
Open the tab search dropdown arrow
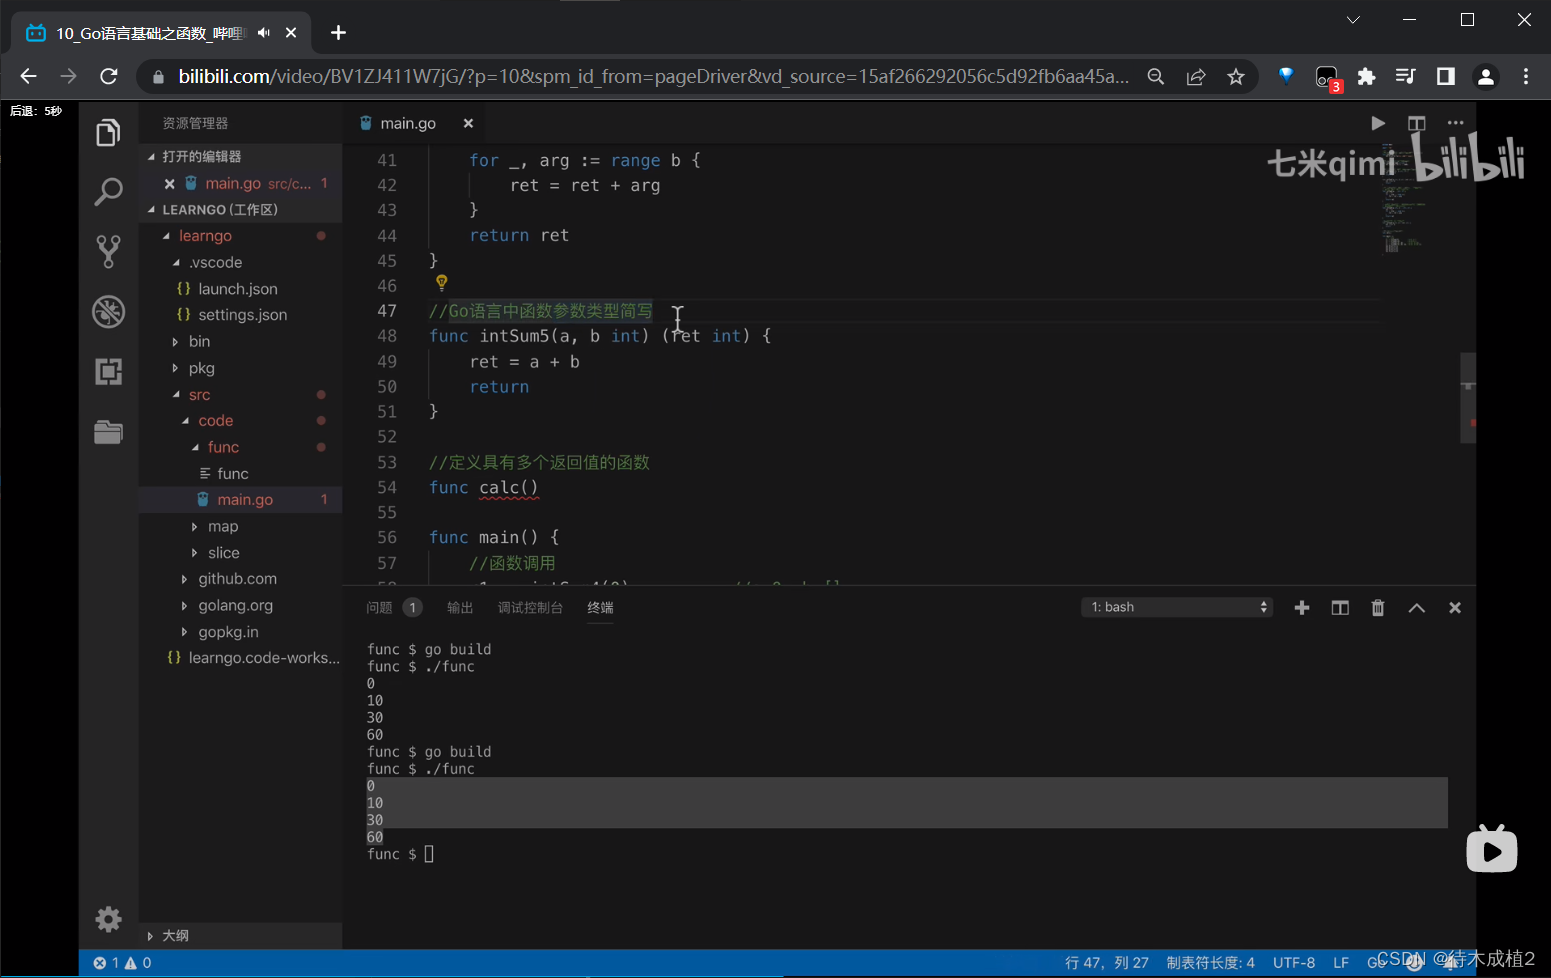coord(1353,20)
